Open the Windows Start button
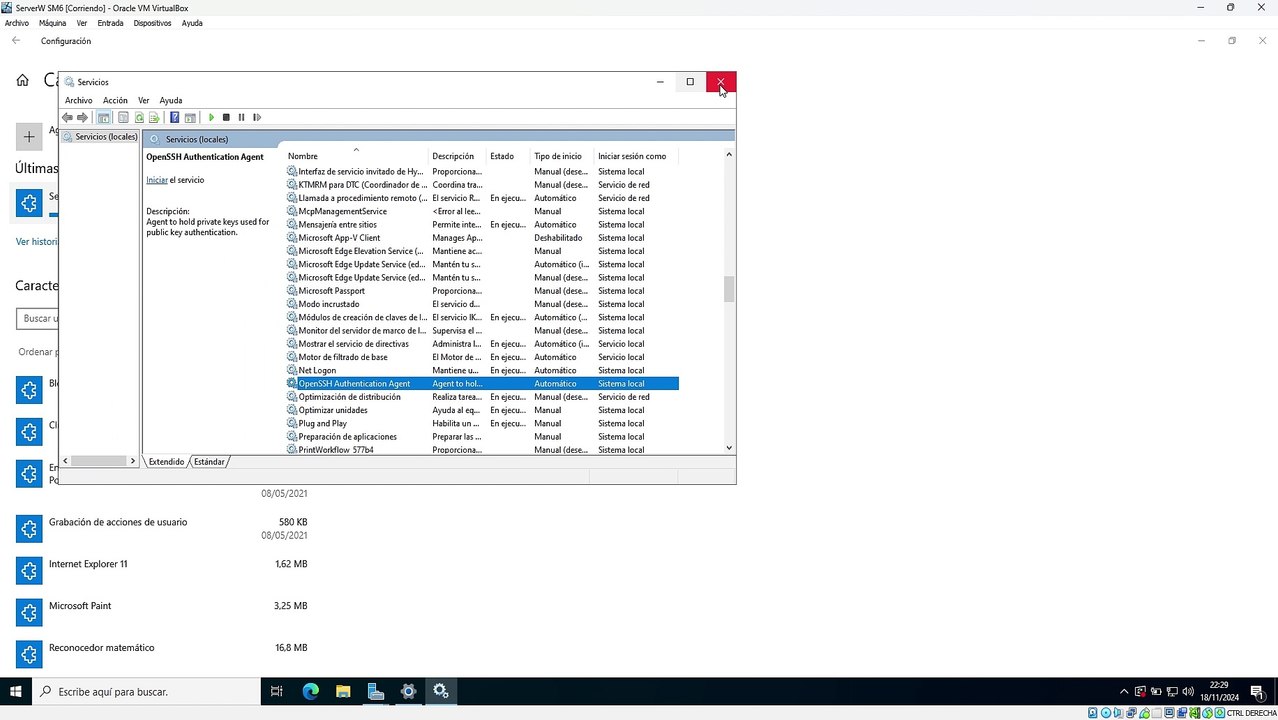The image size is (1278, 720). pyautogui.click(x=15, y=691)
